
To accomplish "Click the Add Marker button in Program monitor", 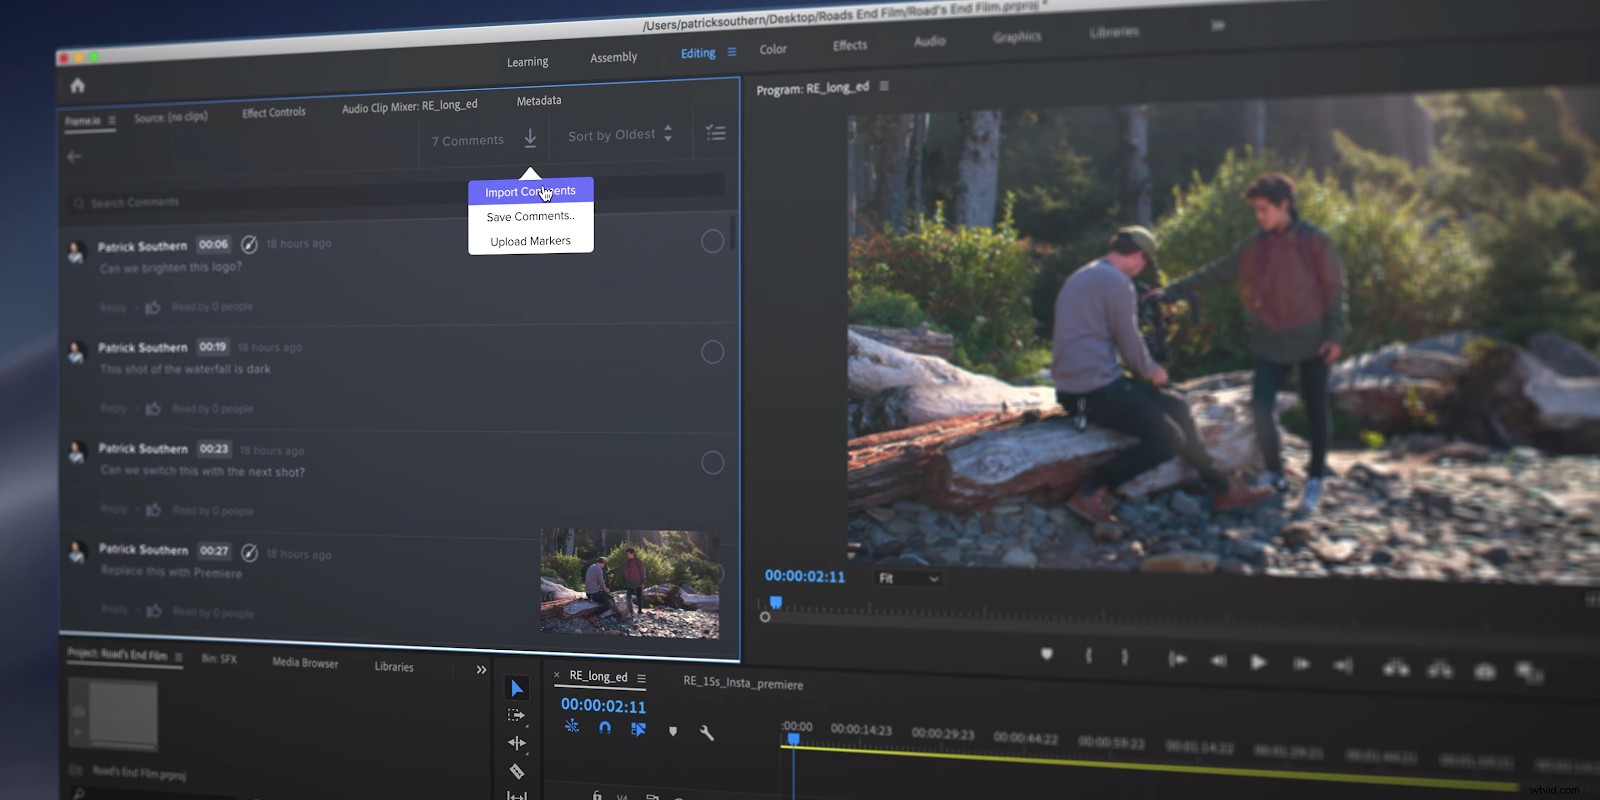I will [x=1047, y=654].
